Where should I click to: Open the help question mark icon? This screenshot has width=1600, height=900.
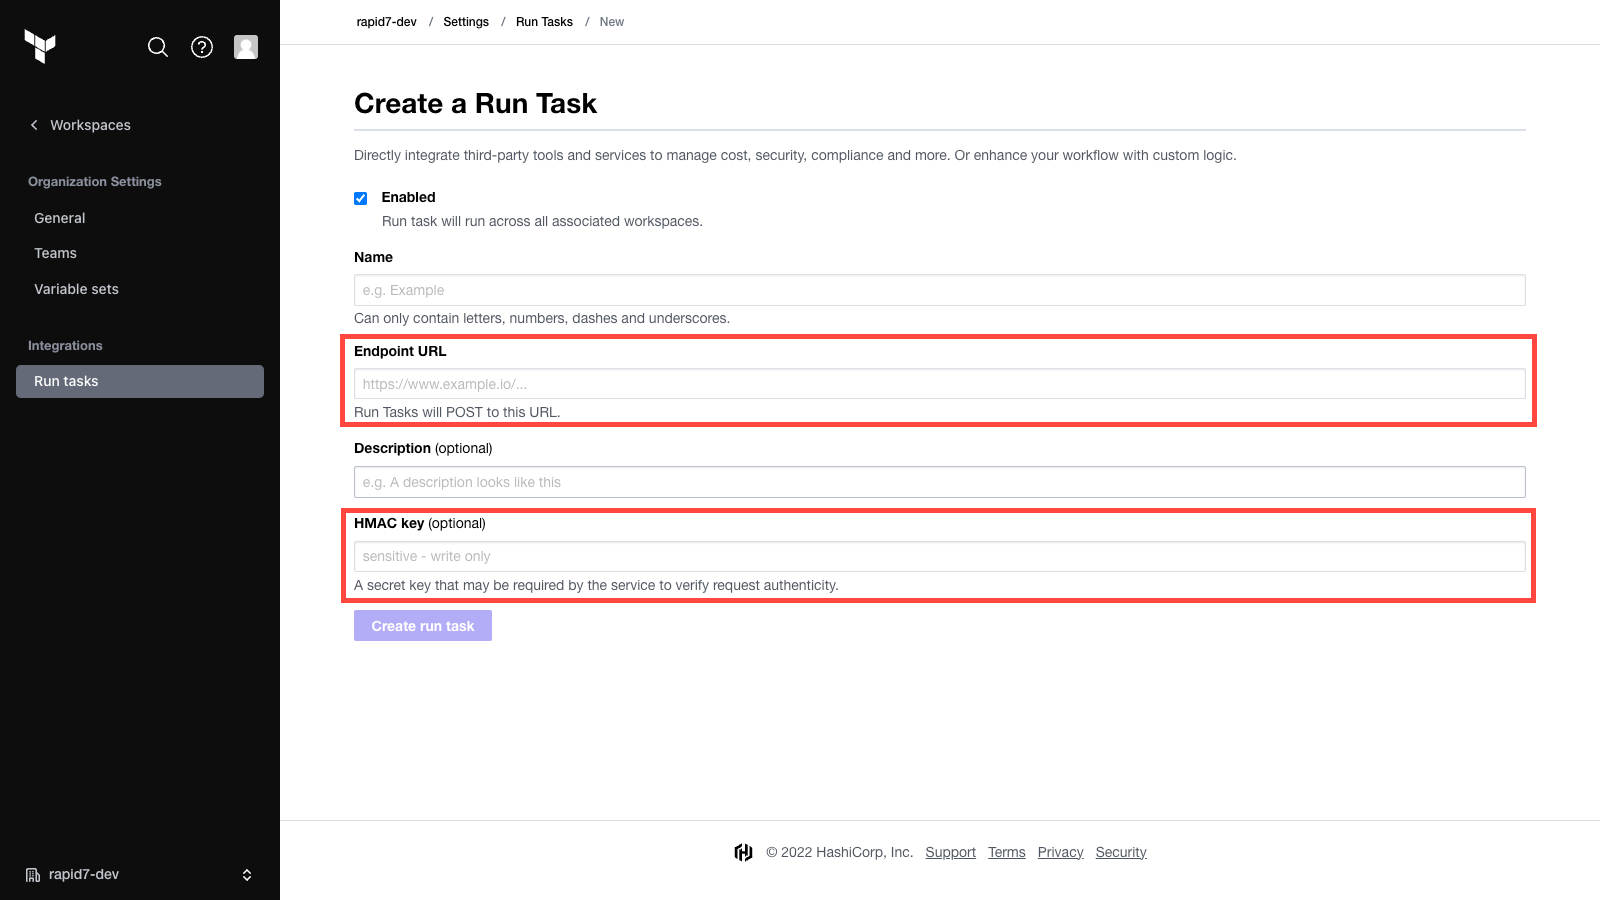click(x=202, y=47)
